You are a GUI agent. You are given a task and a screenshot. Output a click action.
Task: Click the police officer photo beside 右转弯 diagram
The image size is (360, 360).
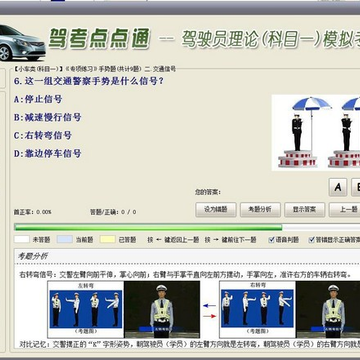click(328, 309)
